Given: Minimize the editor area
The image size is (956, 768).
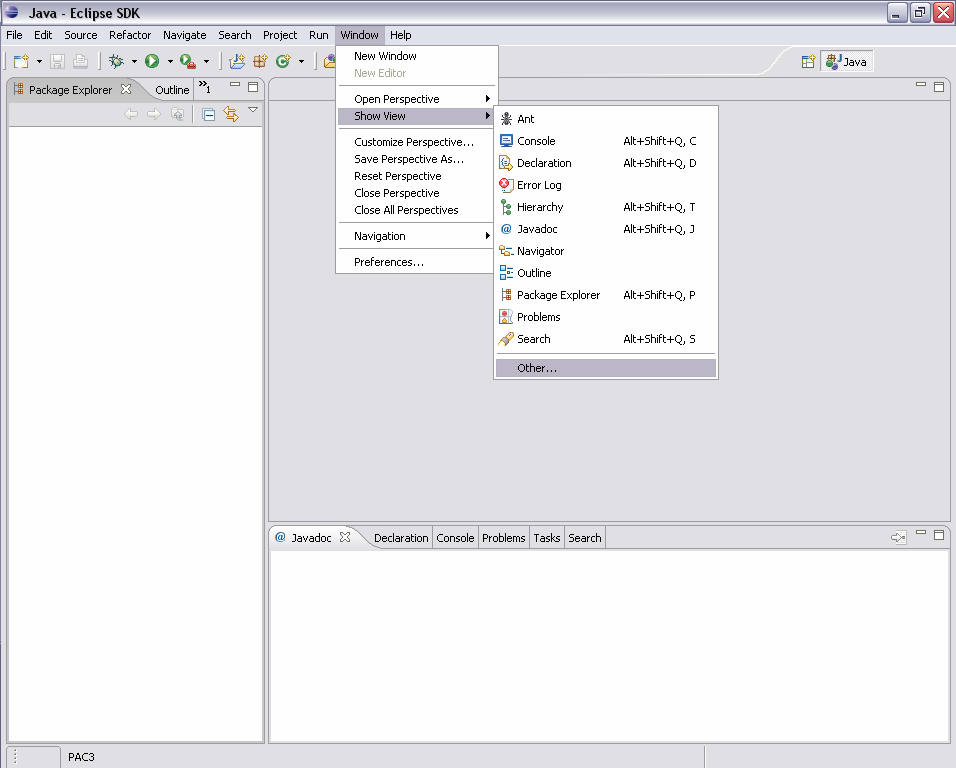Looking at the screenshot, I should (x=921, y=85).
